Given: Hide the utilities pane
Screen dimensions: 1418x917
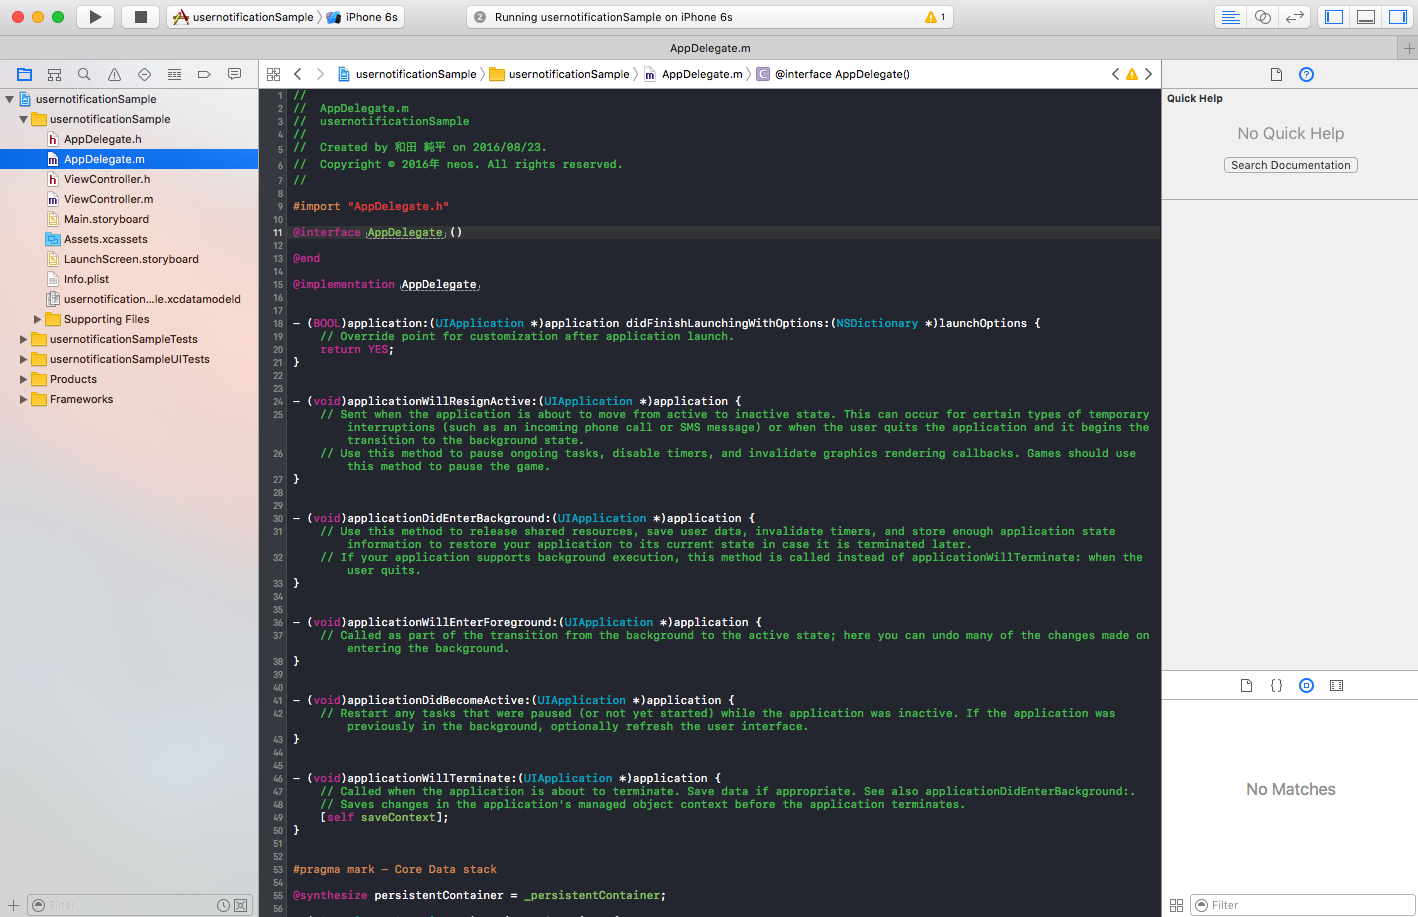Looking at the screenshot, I should (1398, 17).
